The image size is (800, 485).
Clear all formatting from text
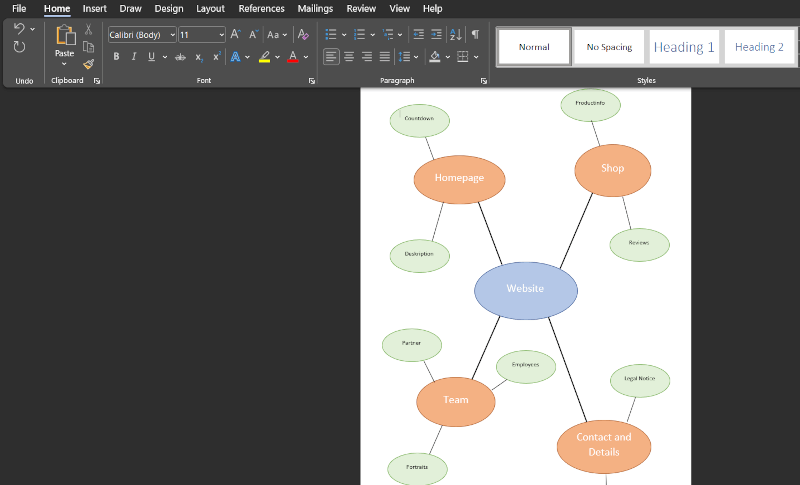coord(303,34)
